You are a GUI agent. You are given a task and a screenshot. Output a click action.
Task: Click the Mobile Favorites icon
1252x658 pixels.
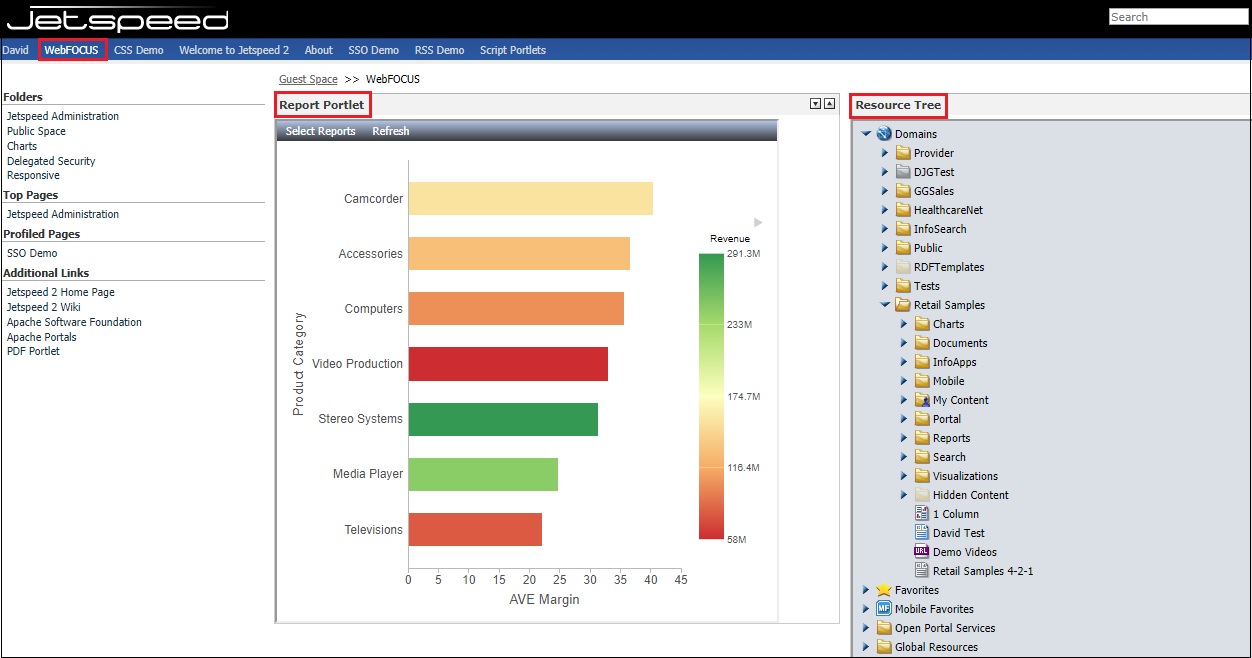coord(883,609)
